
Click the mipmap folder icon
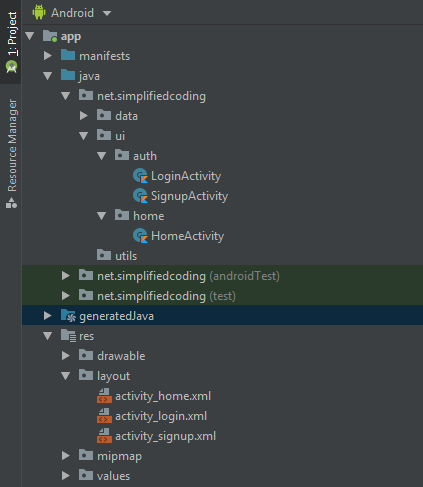[86, 455]
